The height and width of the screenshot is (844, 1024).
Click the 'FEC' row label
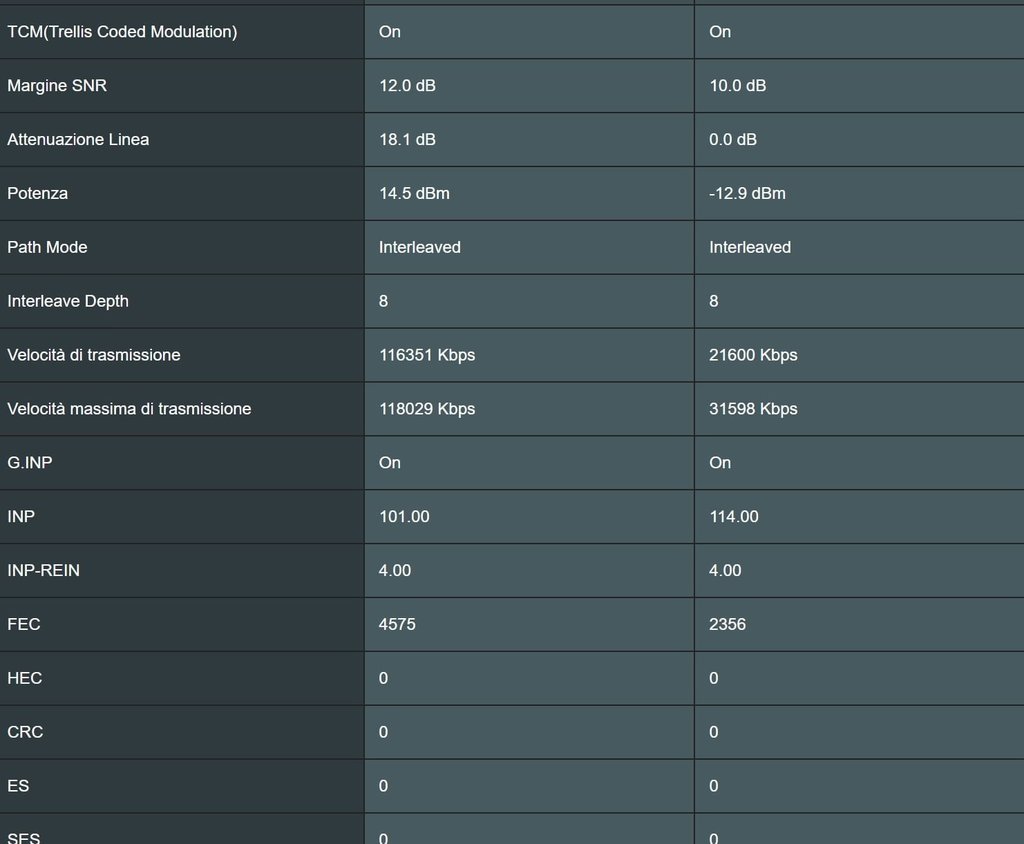click(24, 625)
